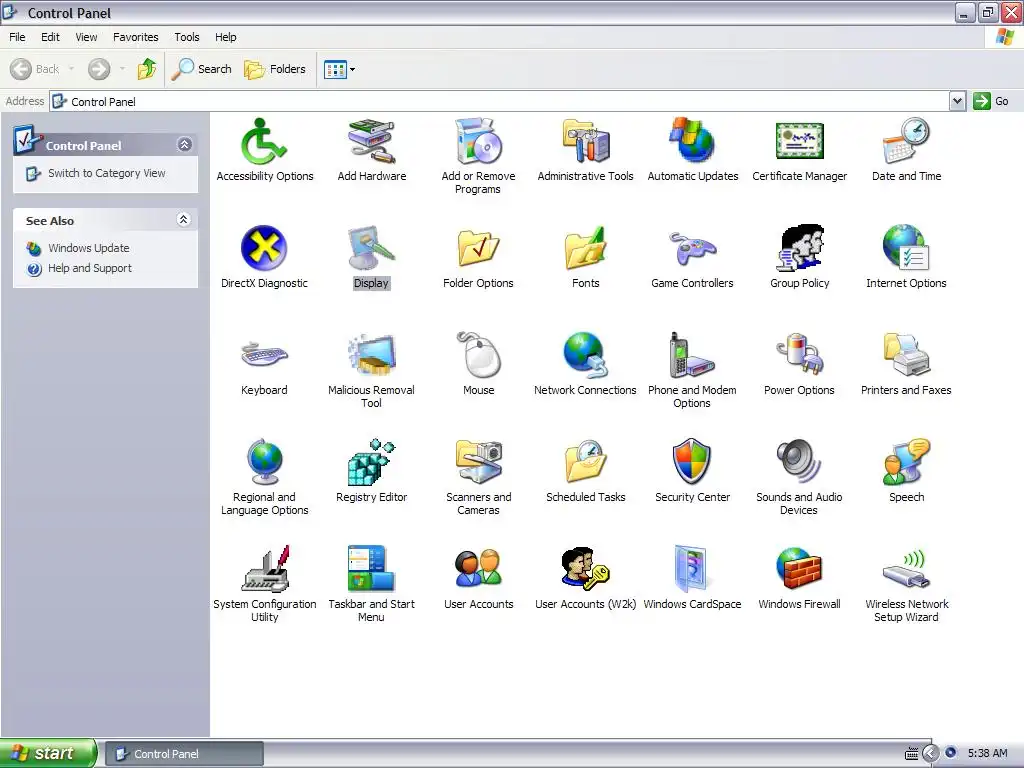This screenshot has height=768, width=1024.
Task: Select Wireless Network Setup Wizard icon
Action: (906, 569)
